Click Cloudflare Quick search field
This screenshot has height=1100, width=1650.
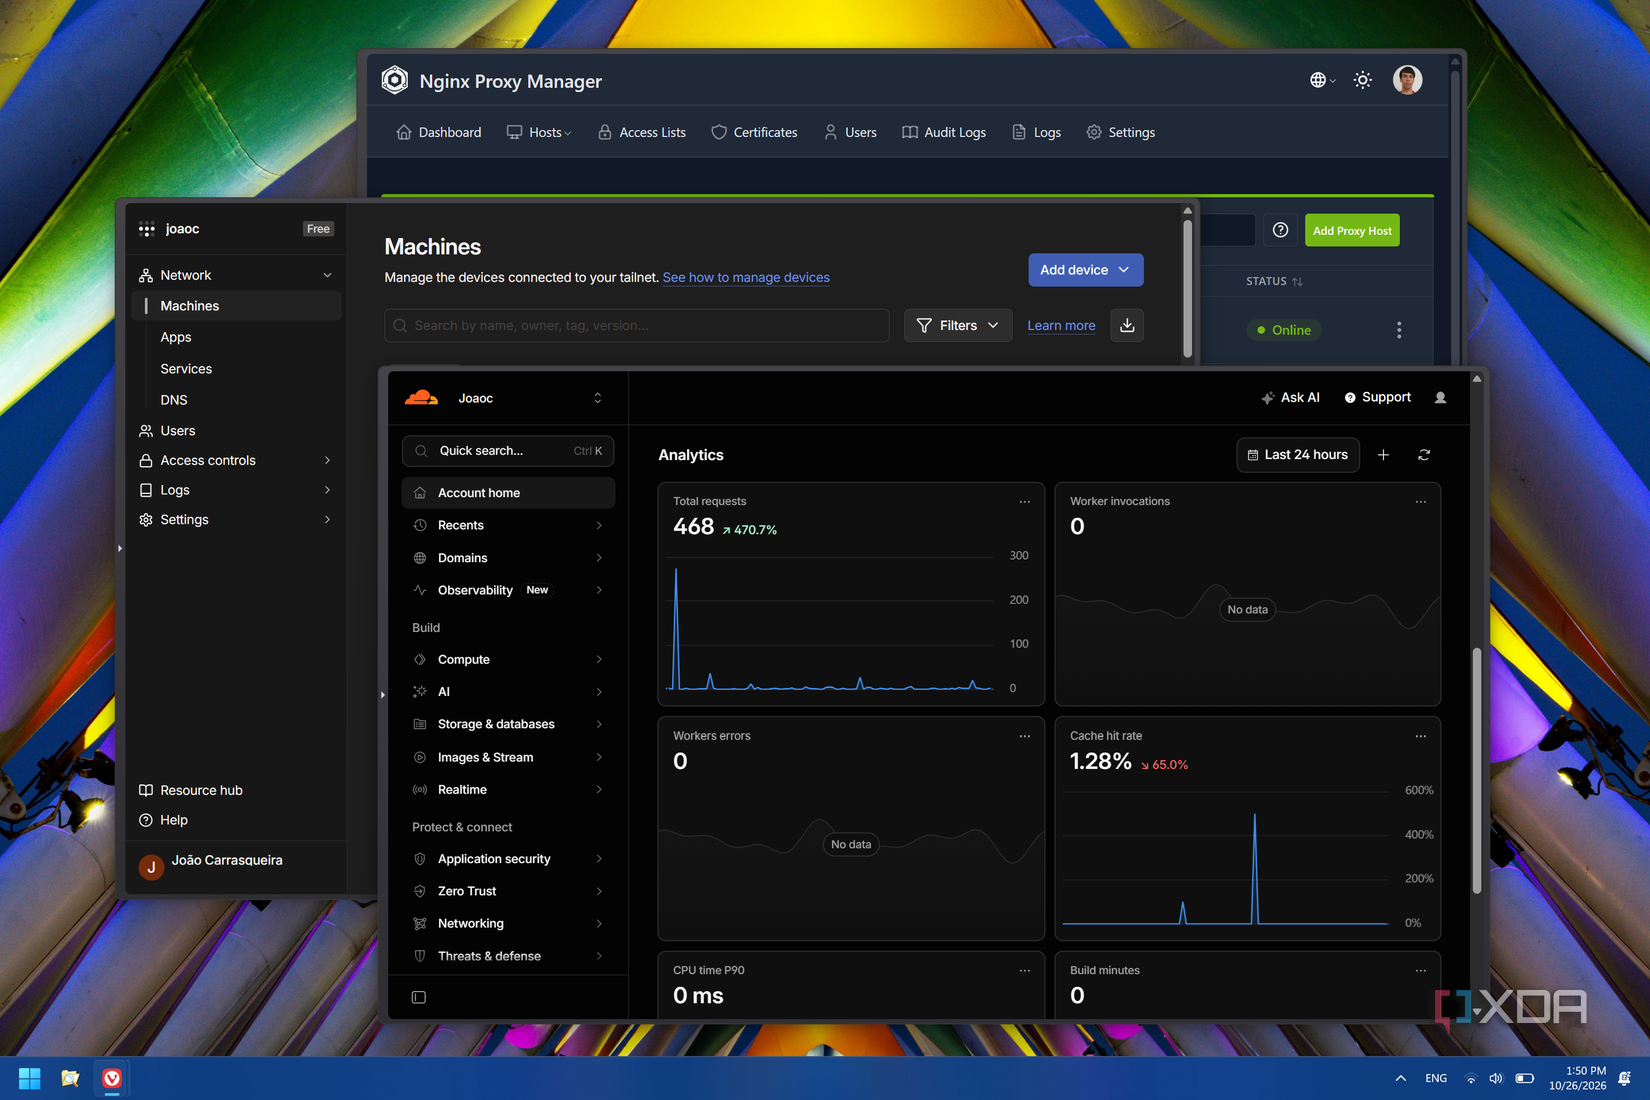point(508,451)
